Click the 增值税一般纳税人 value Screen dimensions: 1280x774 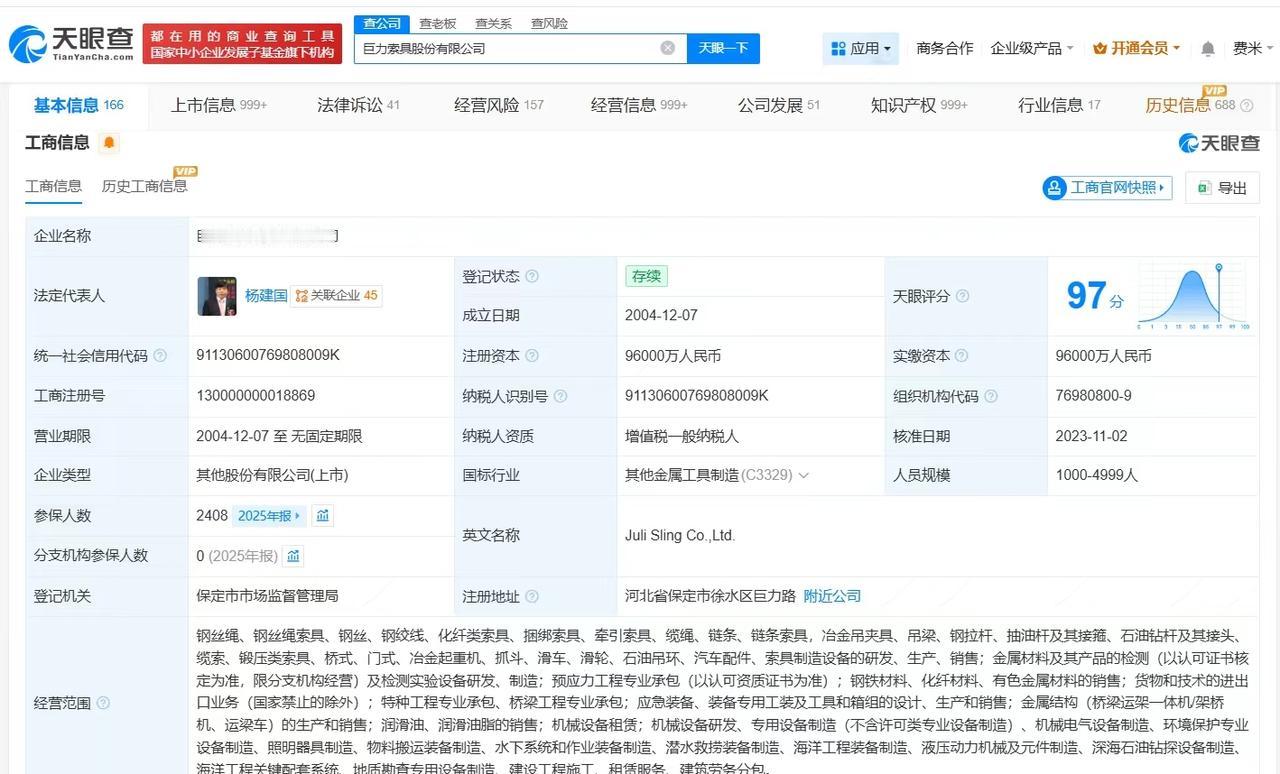point(682,436)
